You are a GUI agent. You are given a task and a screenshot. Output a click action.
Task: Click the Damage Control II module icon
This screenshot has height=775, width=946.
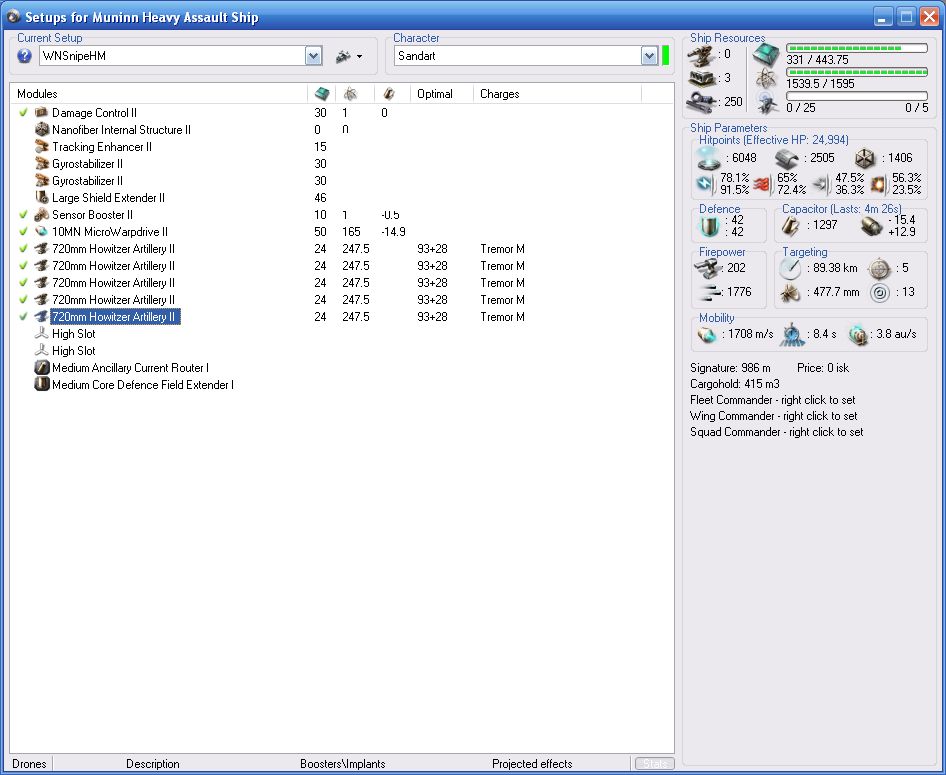(x=42, y=112)
